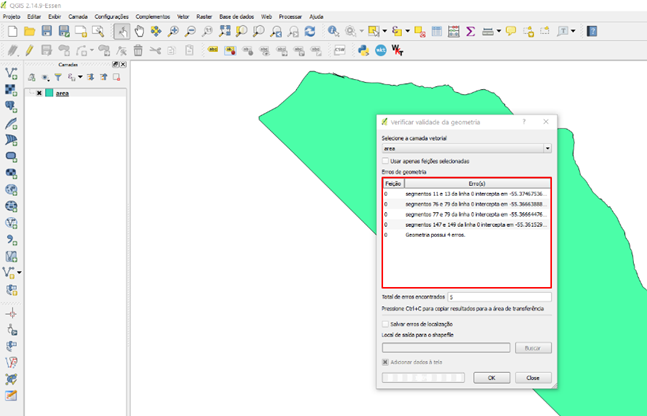Image resolution: width=647 pixels, height=416 pixels.
Task: Click the shapefile output path field
Action: 446,348
